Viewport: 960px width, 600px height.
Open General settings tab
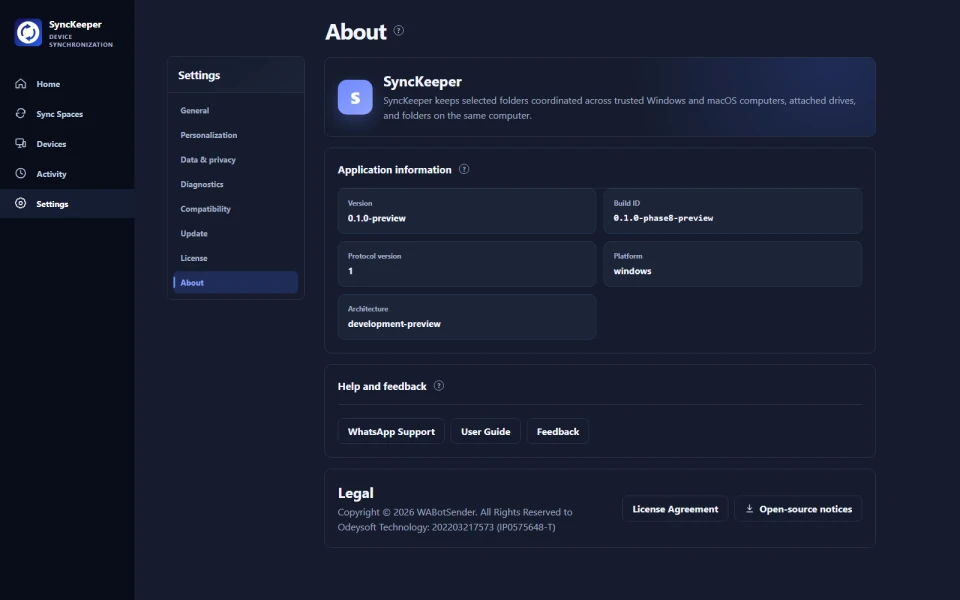pyautogui.click(x=236, y=110)
